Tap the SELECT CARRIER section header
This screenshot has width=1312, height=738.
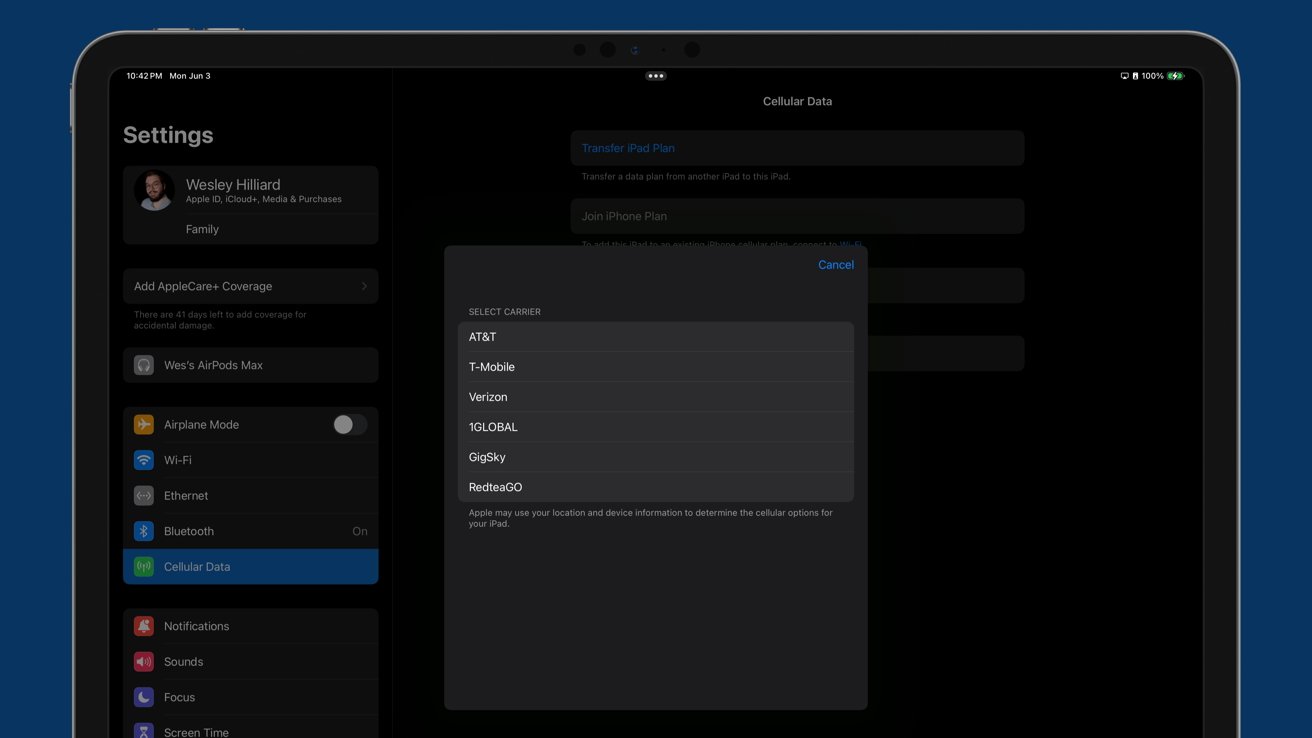click(x=504, y=312)
